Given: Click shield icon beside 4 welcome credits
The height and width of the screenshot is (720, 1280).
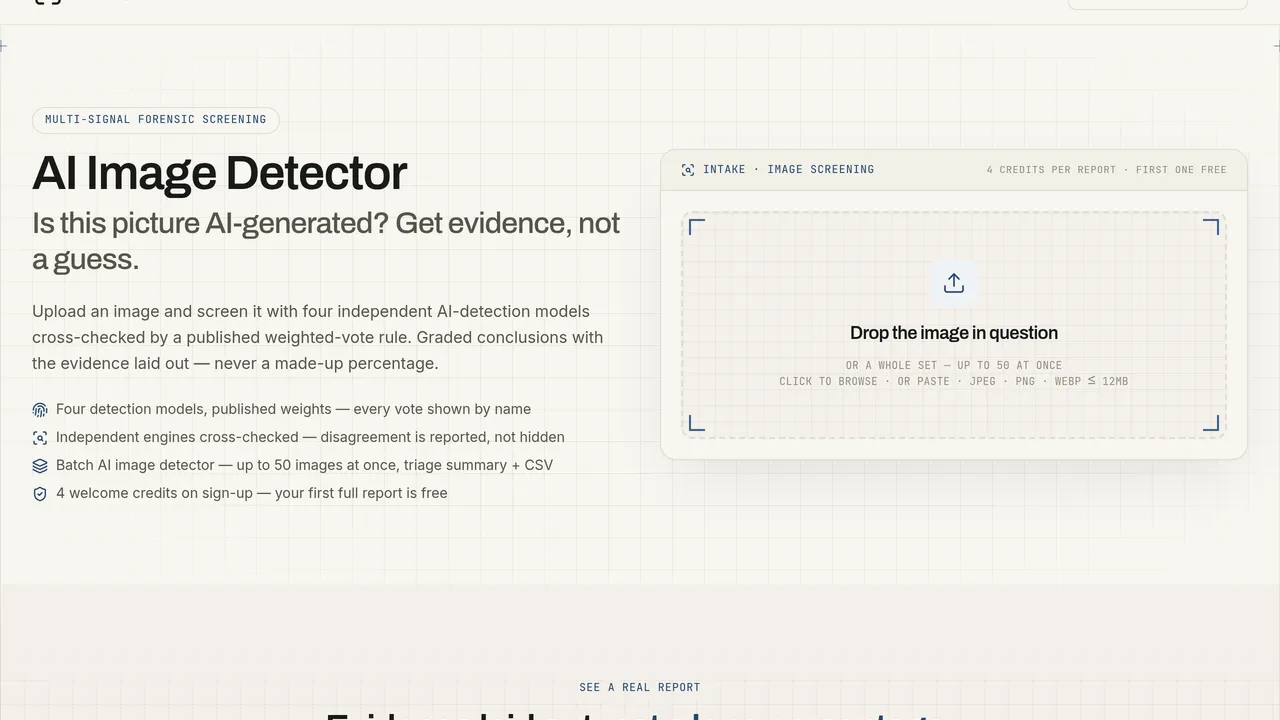Looking at the screenshot, I should click(x=40, y=494).
